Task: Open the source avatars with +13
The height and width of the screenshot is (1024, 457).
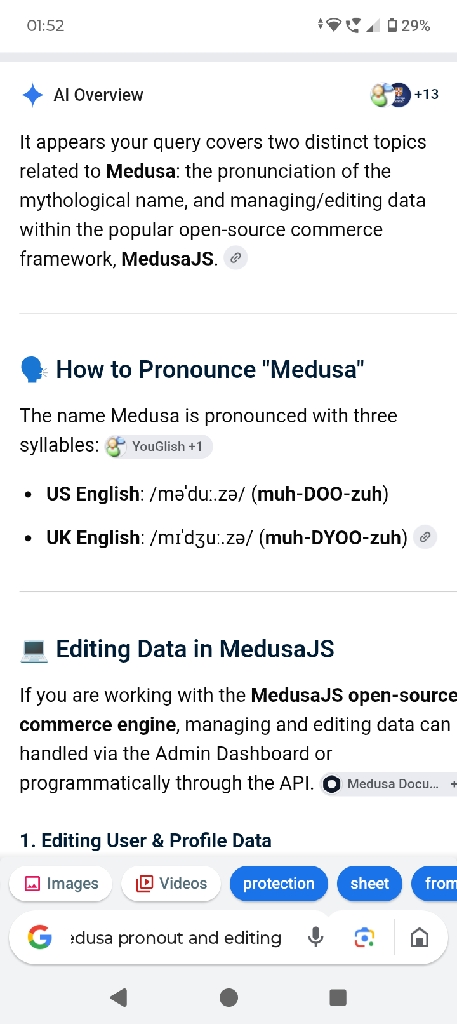Action: [404, 95]
